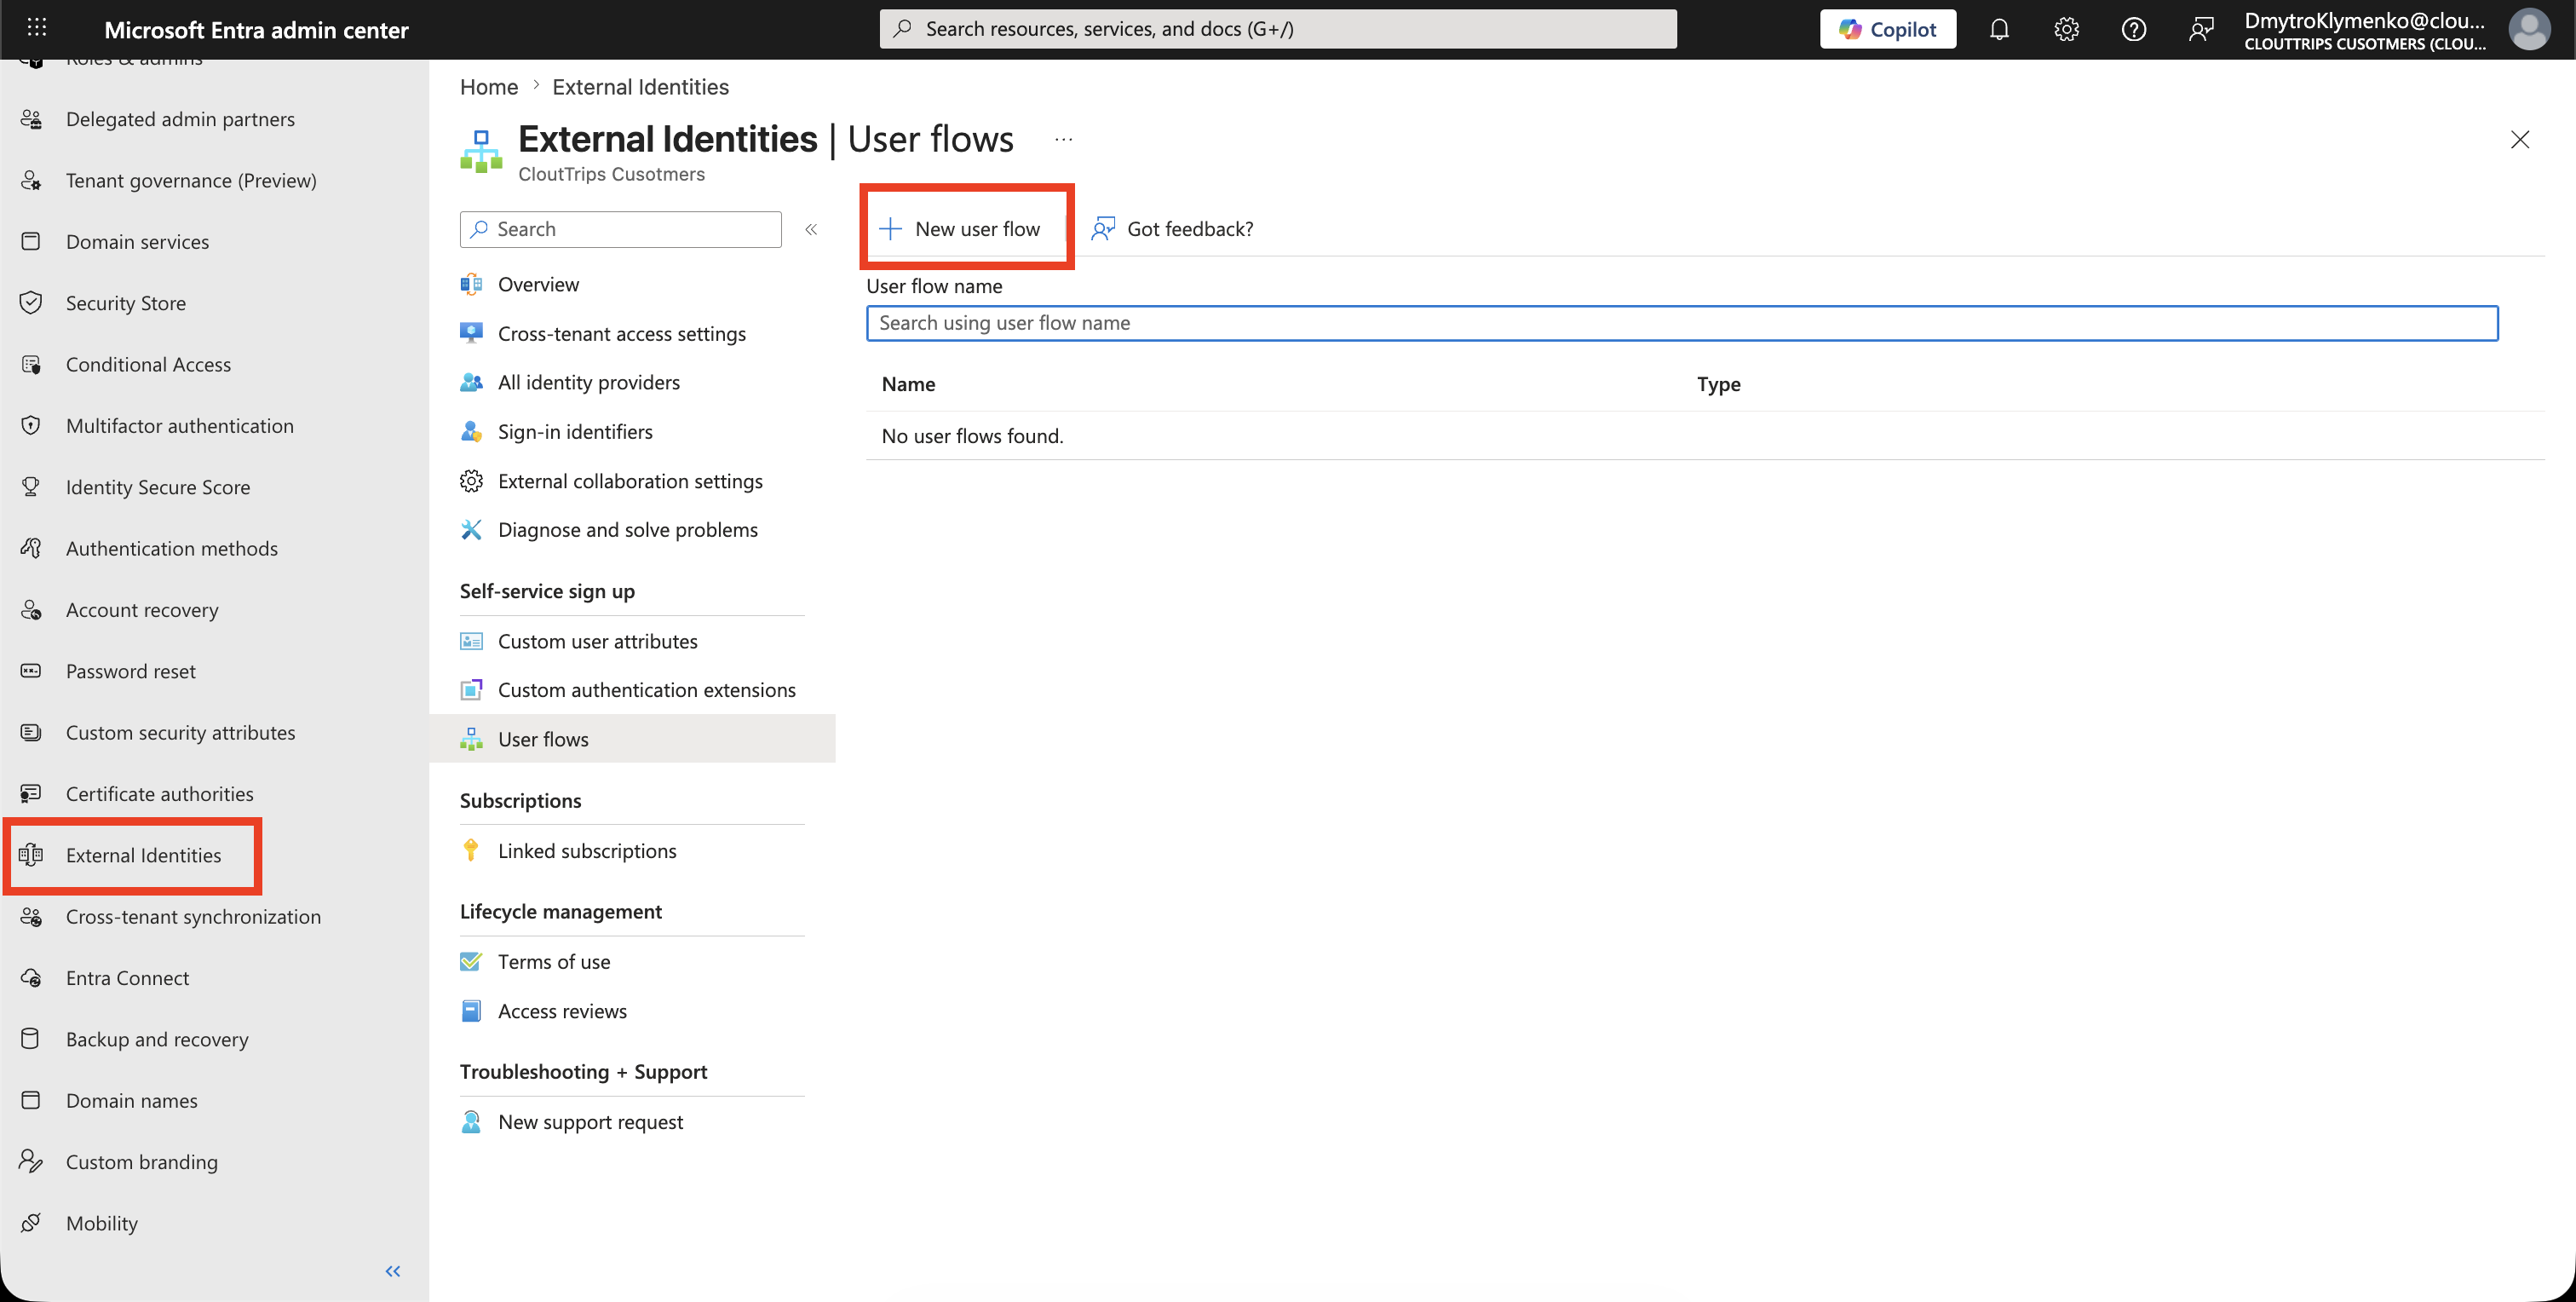Click the user account avatar
This screenshot has width=2576, height=1302.
click(x=2529, y=29)
